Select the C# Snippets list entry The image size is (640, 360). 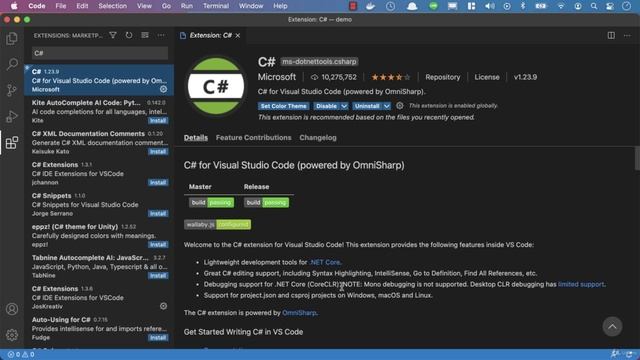click(99, 204)
